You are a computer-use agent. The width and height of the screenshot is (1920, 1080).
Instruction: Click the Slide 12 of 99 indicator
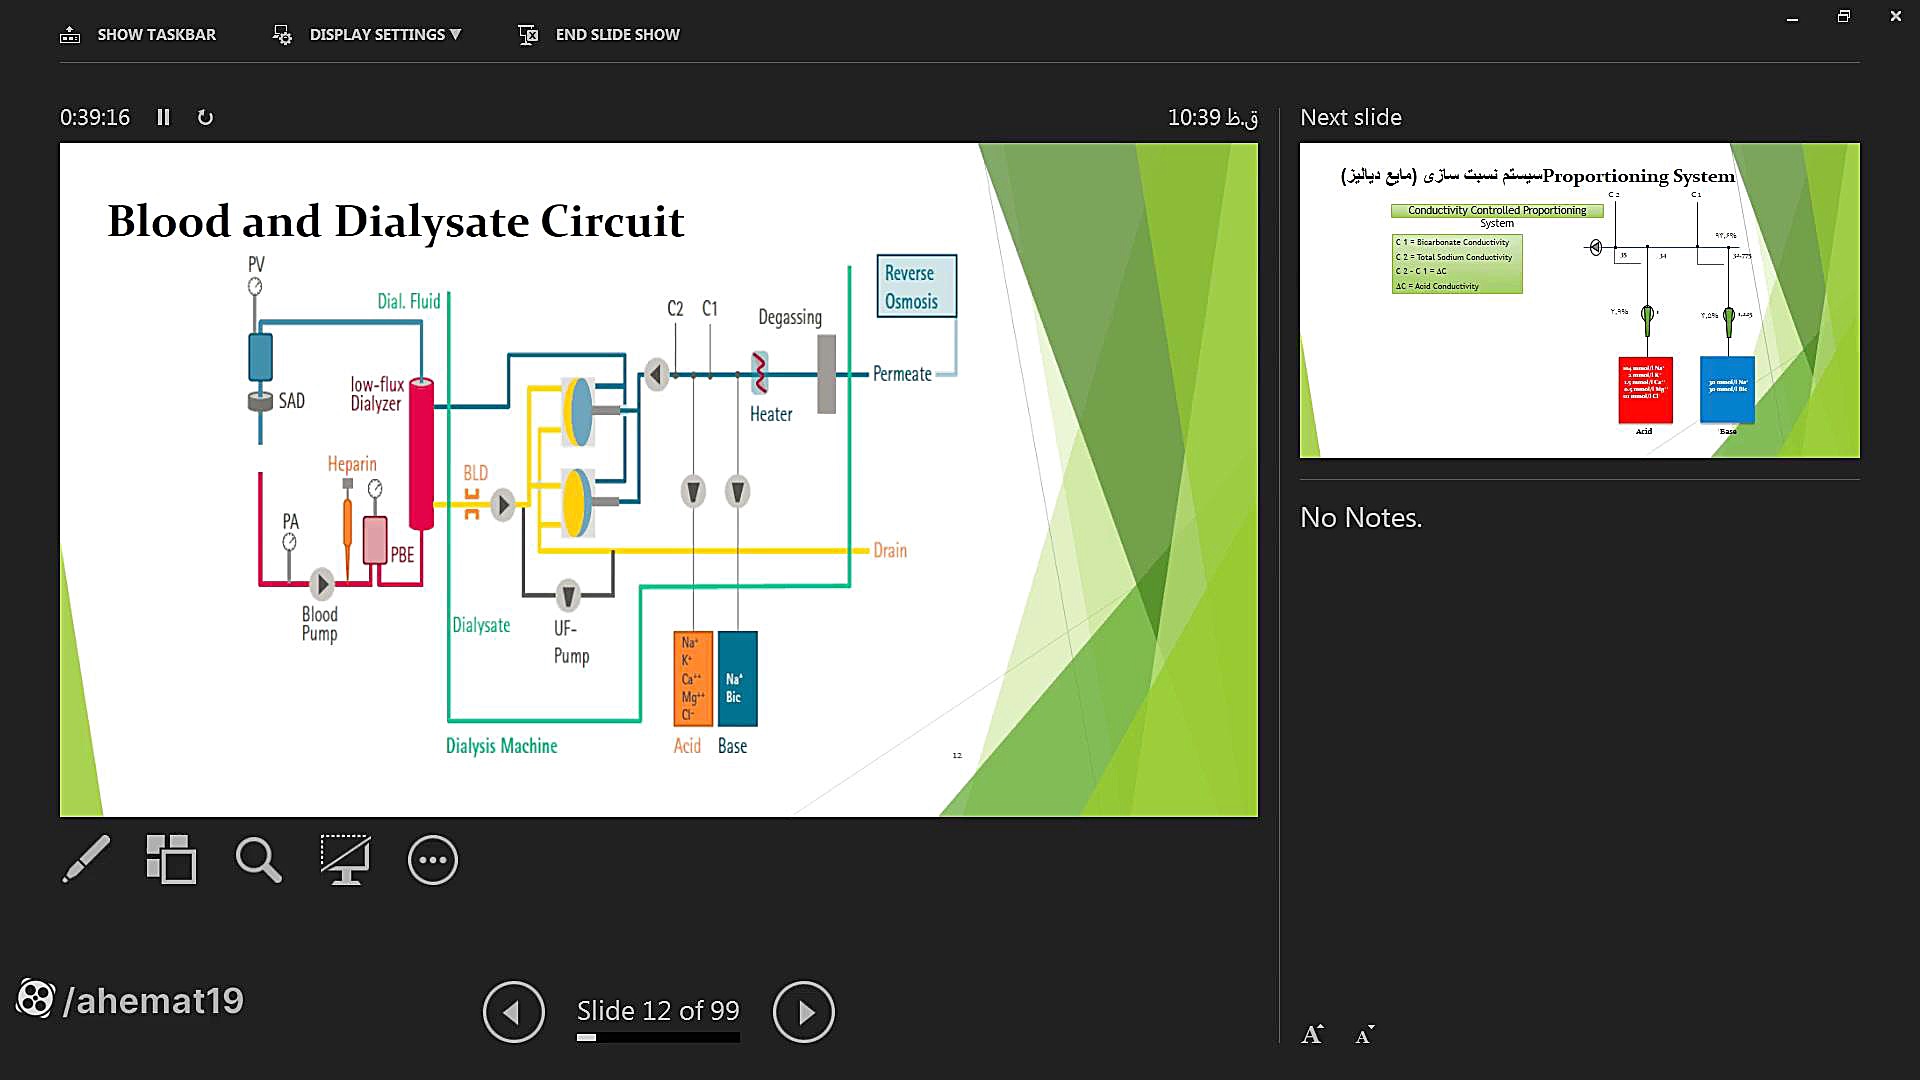pyautogui.click(x=658, y=1011)
